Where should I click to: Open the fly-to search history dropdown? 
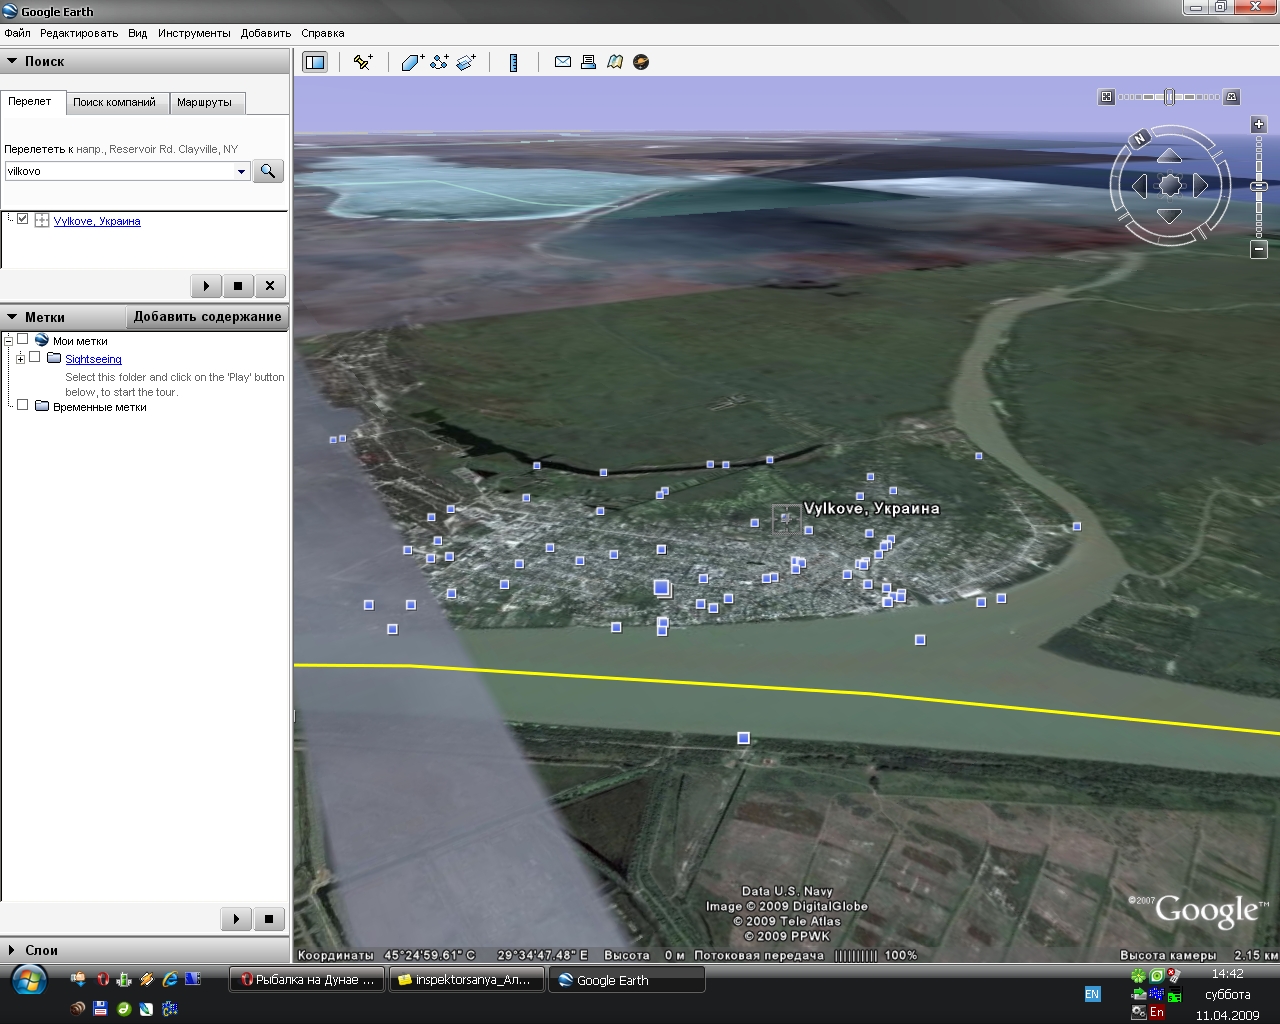point(241,172)
